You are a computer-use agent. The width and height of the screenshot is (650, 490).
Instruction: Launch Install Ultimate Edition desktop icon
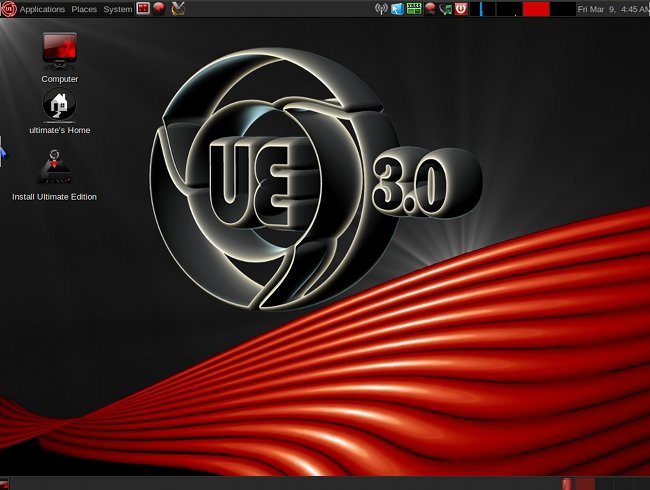(x=55, y=167)
